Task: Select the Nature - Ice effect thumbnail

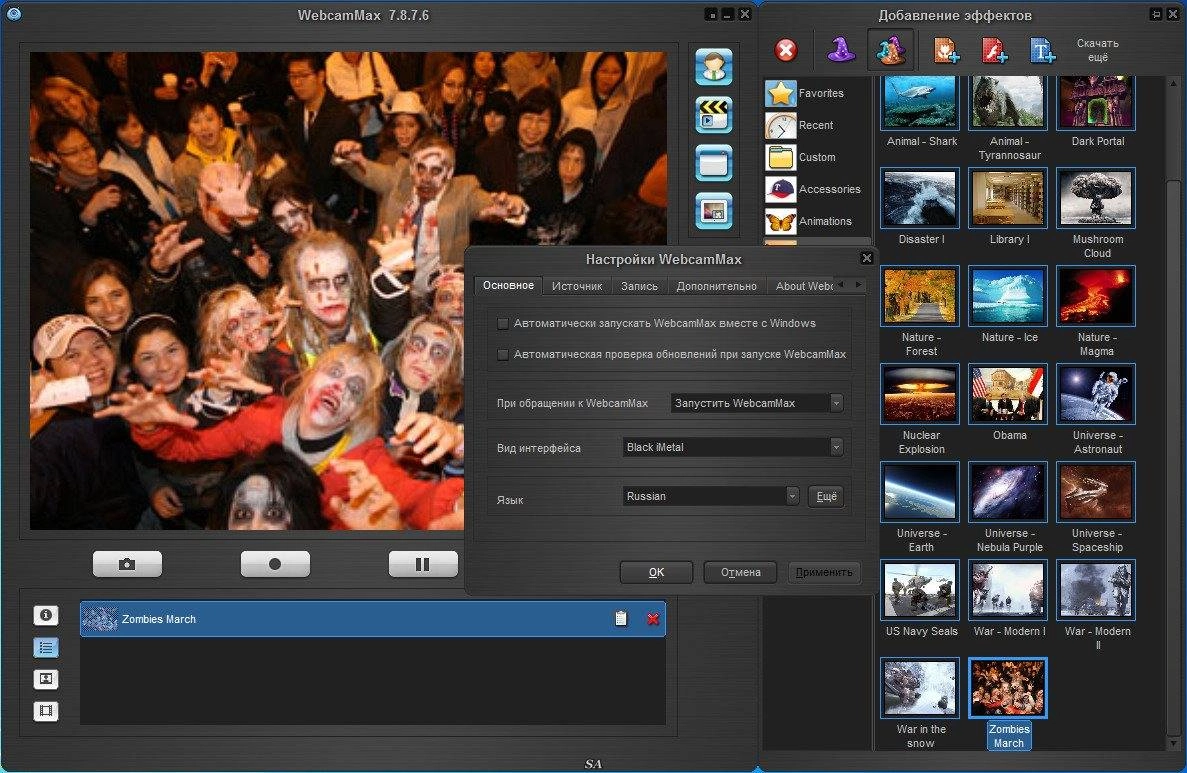Action: [1008, 296]
